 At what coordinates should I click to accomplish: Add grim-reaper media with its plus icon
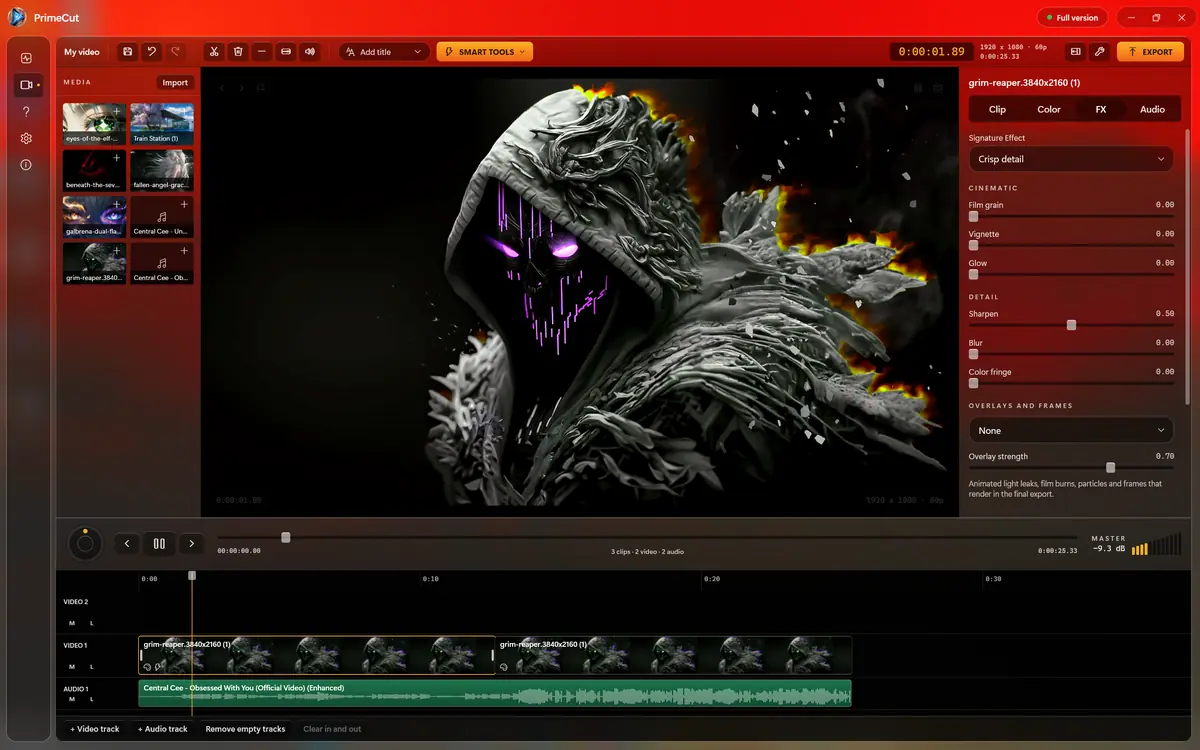[116, 251]
